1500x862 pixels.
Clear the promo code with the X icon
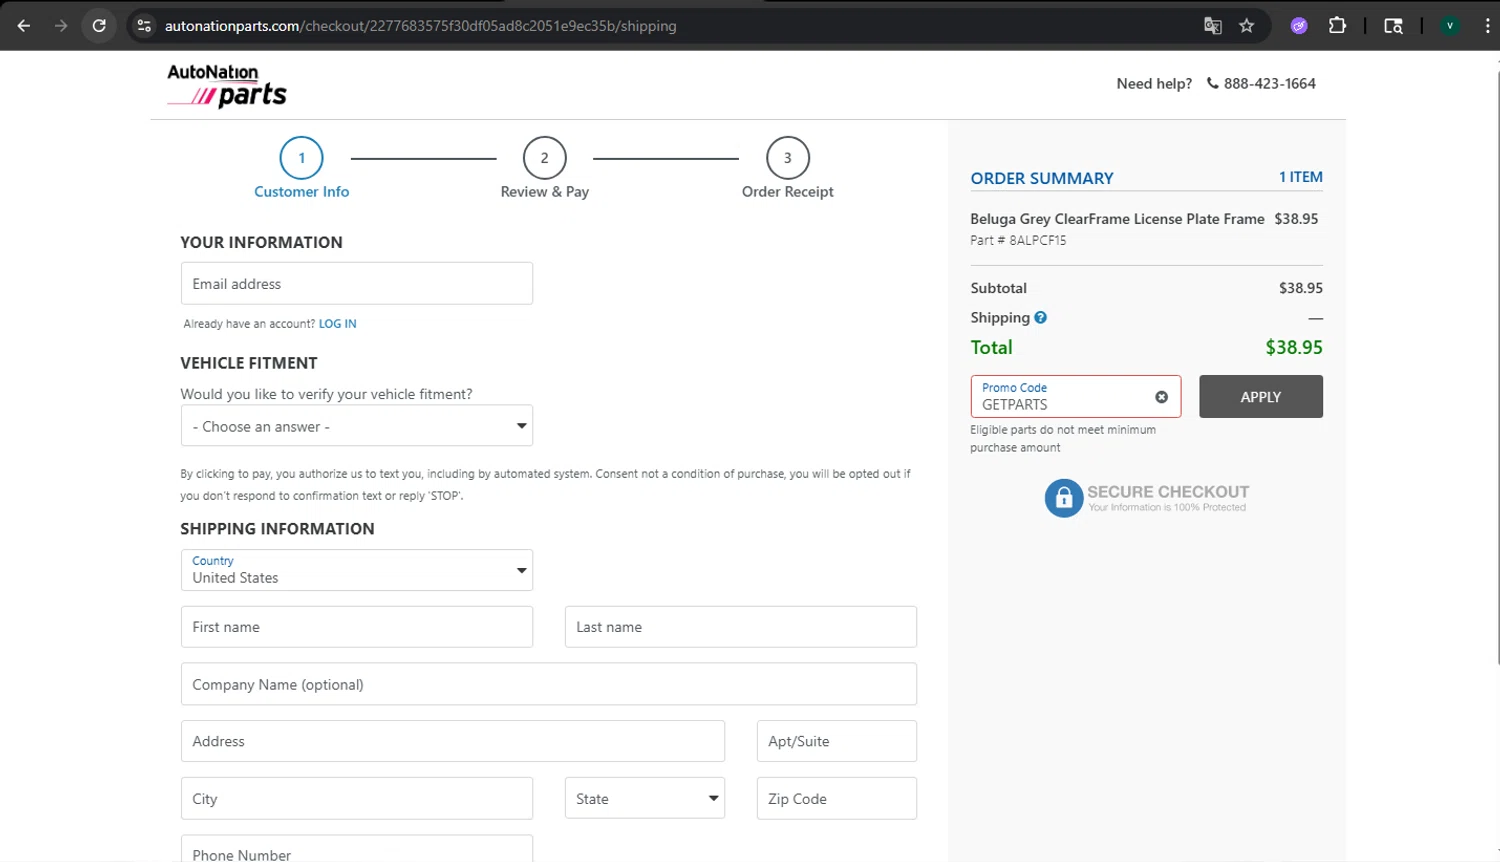pyautogui.click(x=1161, y=397)
